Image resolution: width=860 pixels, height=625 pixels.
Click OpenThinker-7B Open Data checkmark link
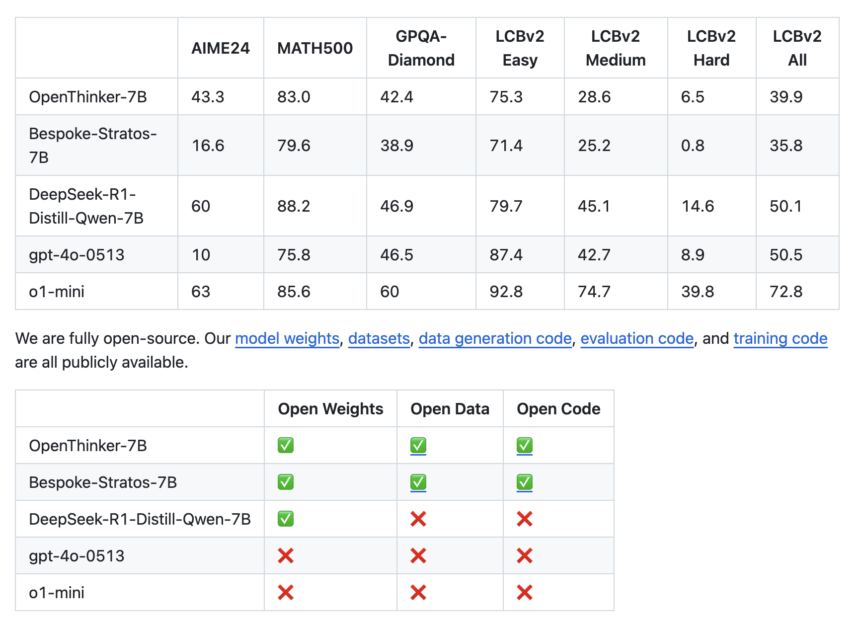click(x=418, y=446)
